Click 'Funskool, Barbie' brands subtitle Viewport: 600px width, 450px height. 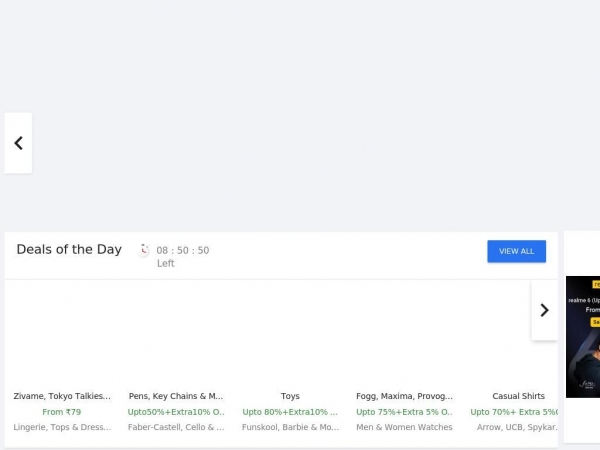[290, 427]
